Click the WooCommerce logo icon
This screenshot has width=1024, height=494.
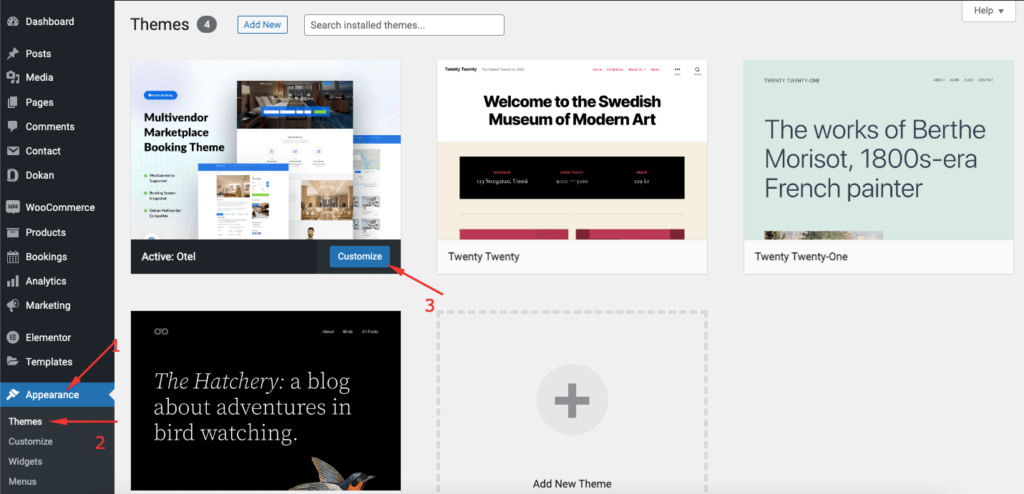[x=12, y=208]
